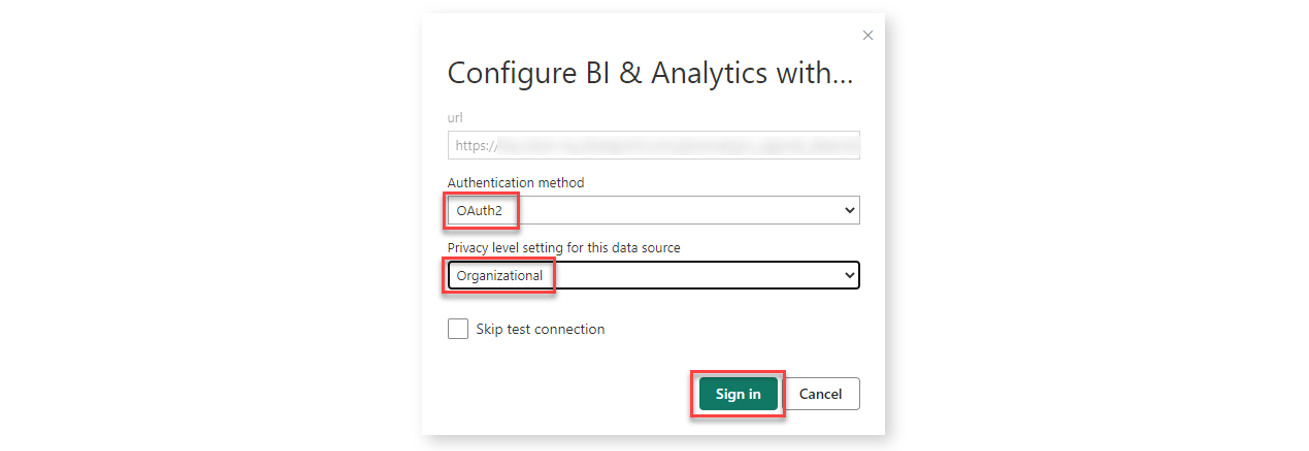Open the Authentication method dropdown

tap(654, 210)
